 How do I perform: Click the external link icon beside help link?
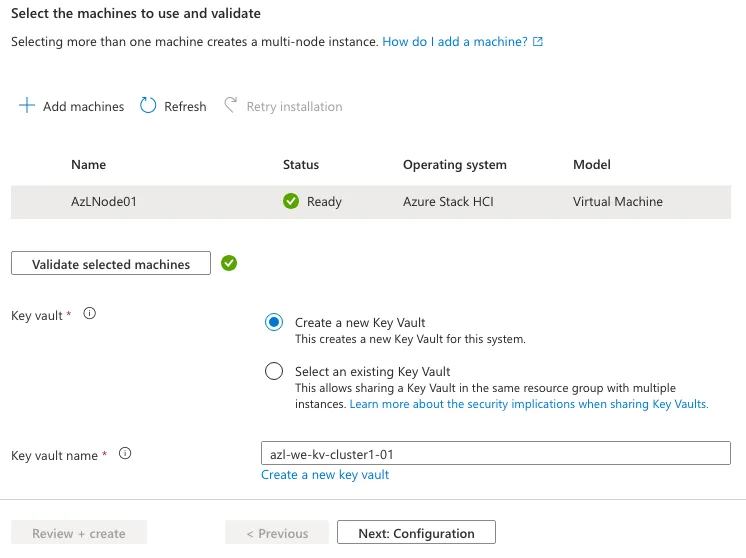point(538,42)
